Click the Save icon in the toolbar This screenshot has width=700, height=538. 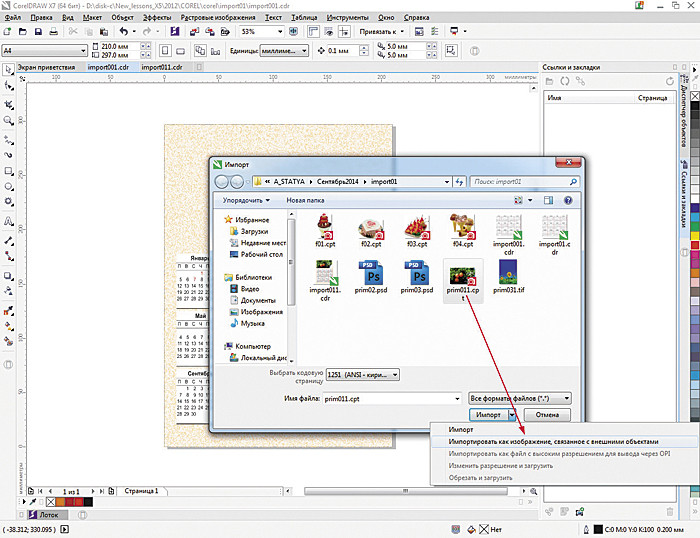click(37, 32)
